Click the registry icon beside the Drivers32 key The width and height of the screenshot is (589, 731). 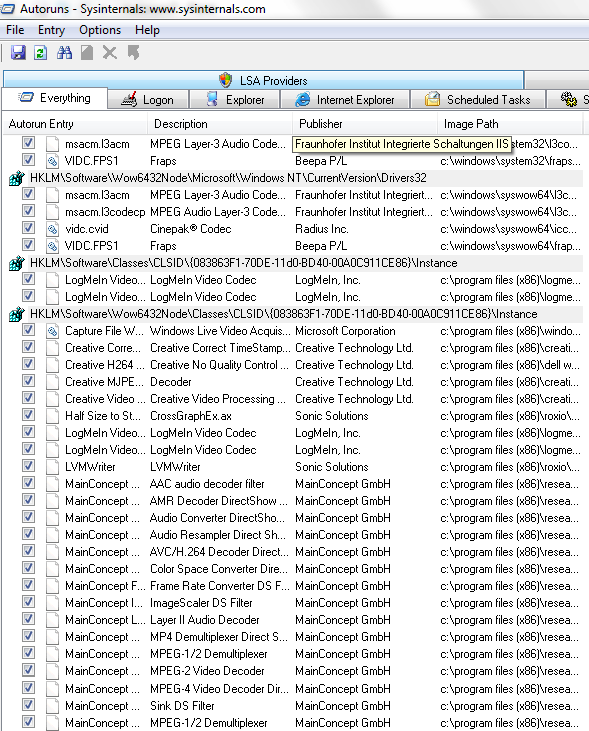click(17, 178)
